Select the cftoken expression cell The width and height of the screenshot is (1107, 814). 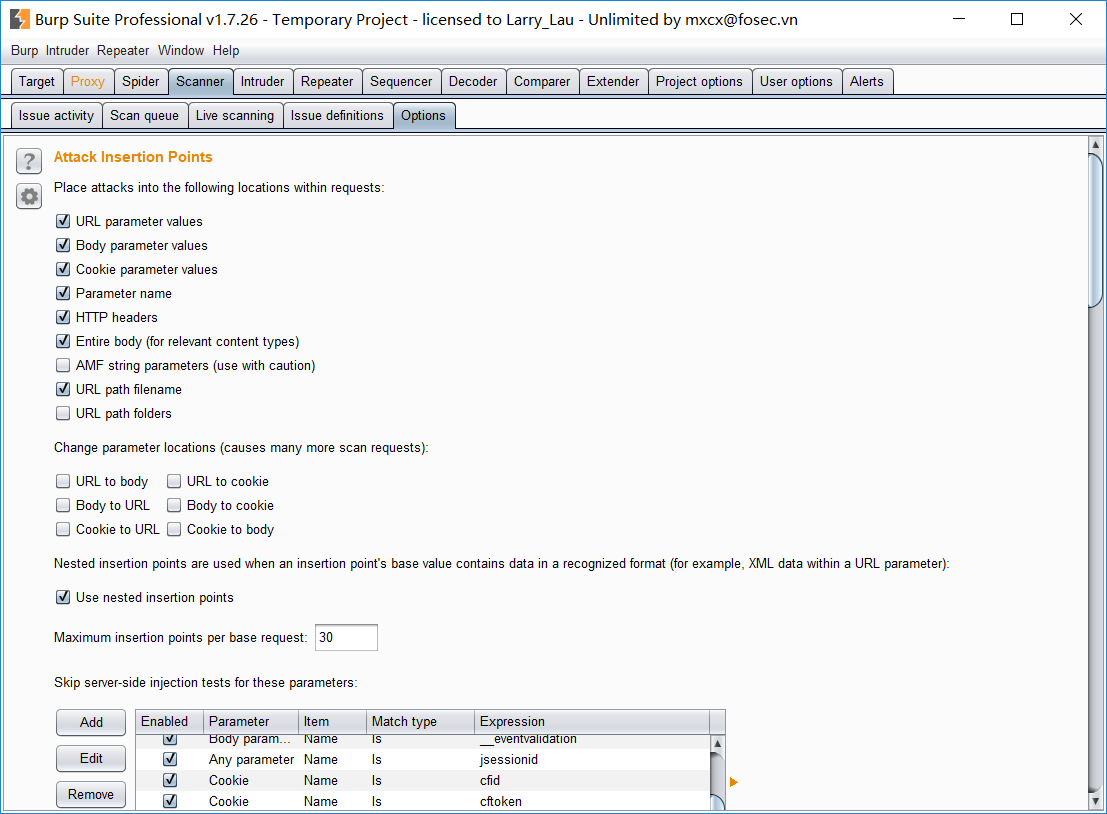click(592, 801)
